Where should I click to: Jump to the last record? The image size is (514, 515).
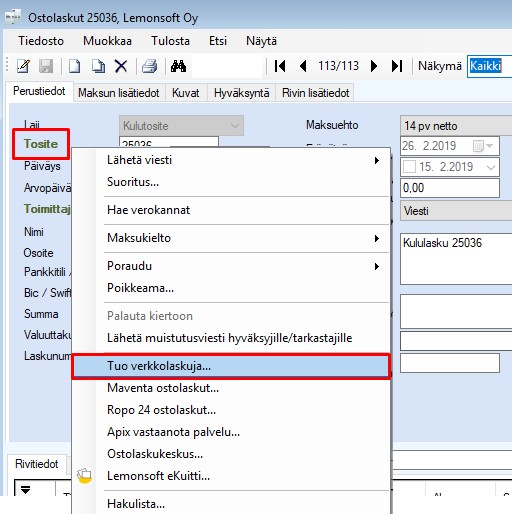(x=397, y=66)
